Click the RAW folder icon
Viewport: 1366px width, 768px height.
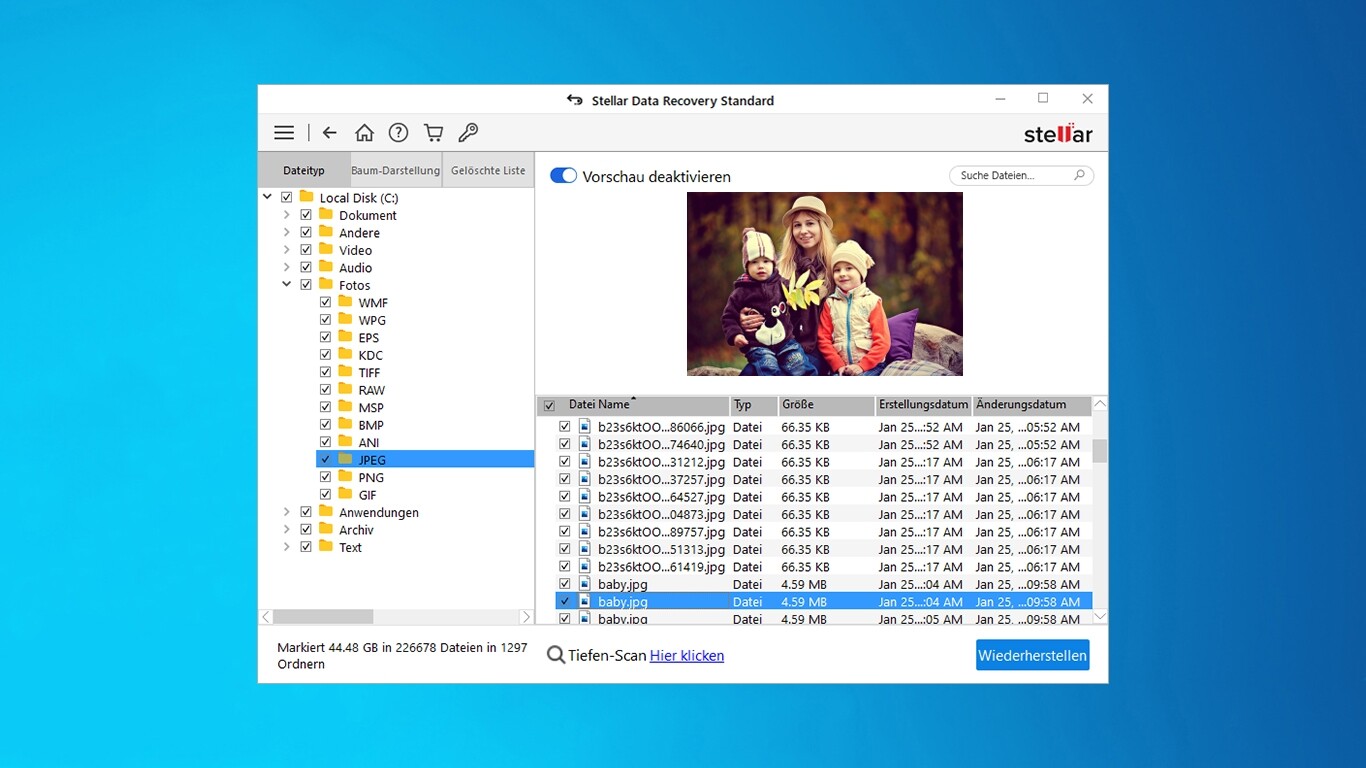(345, 389)
